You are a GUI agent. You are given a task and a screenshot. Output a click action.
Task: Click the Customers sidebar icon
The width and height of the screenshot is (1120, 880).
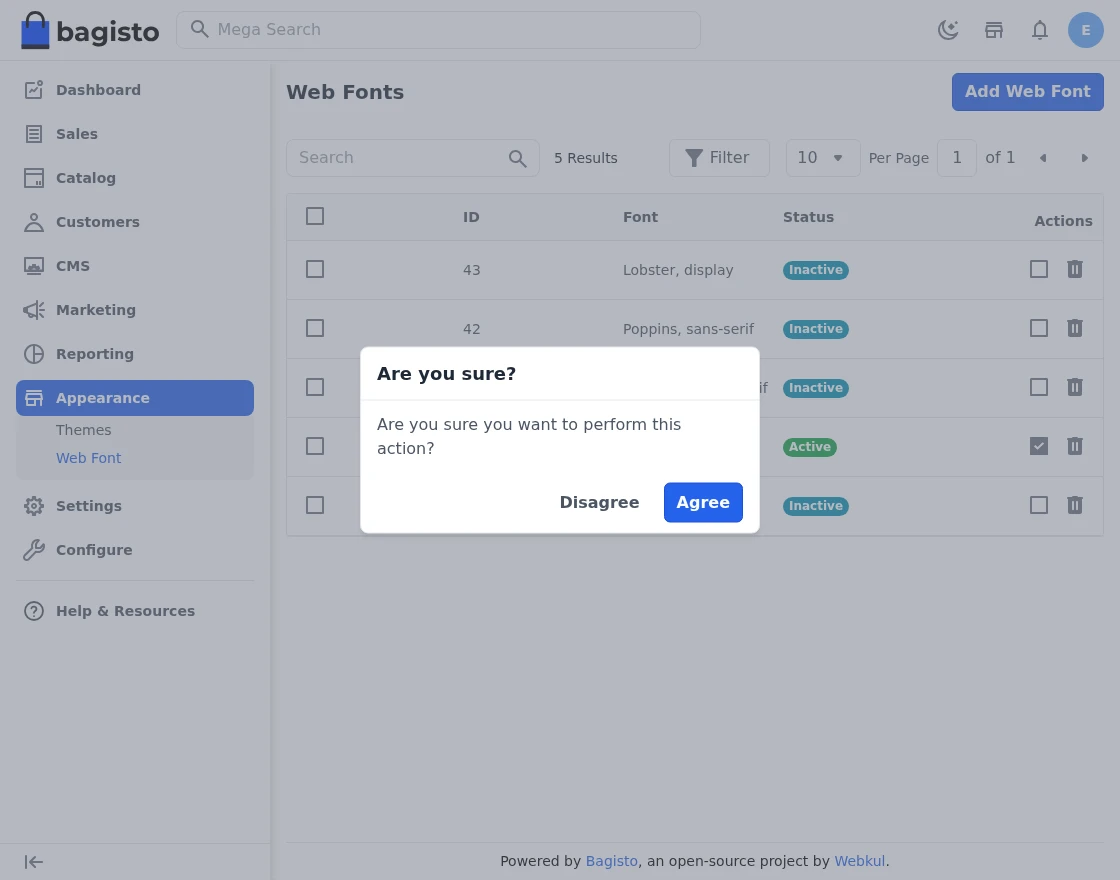[34, 222]
